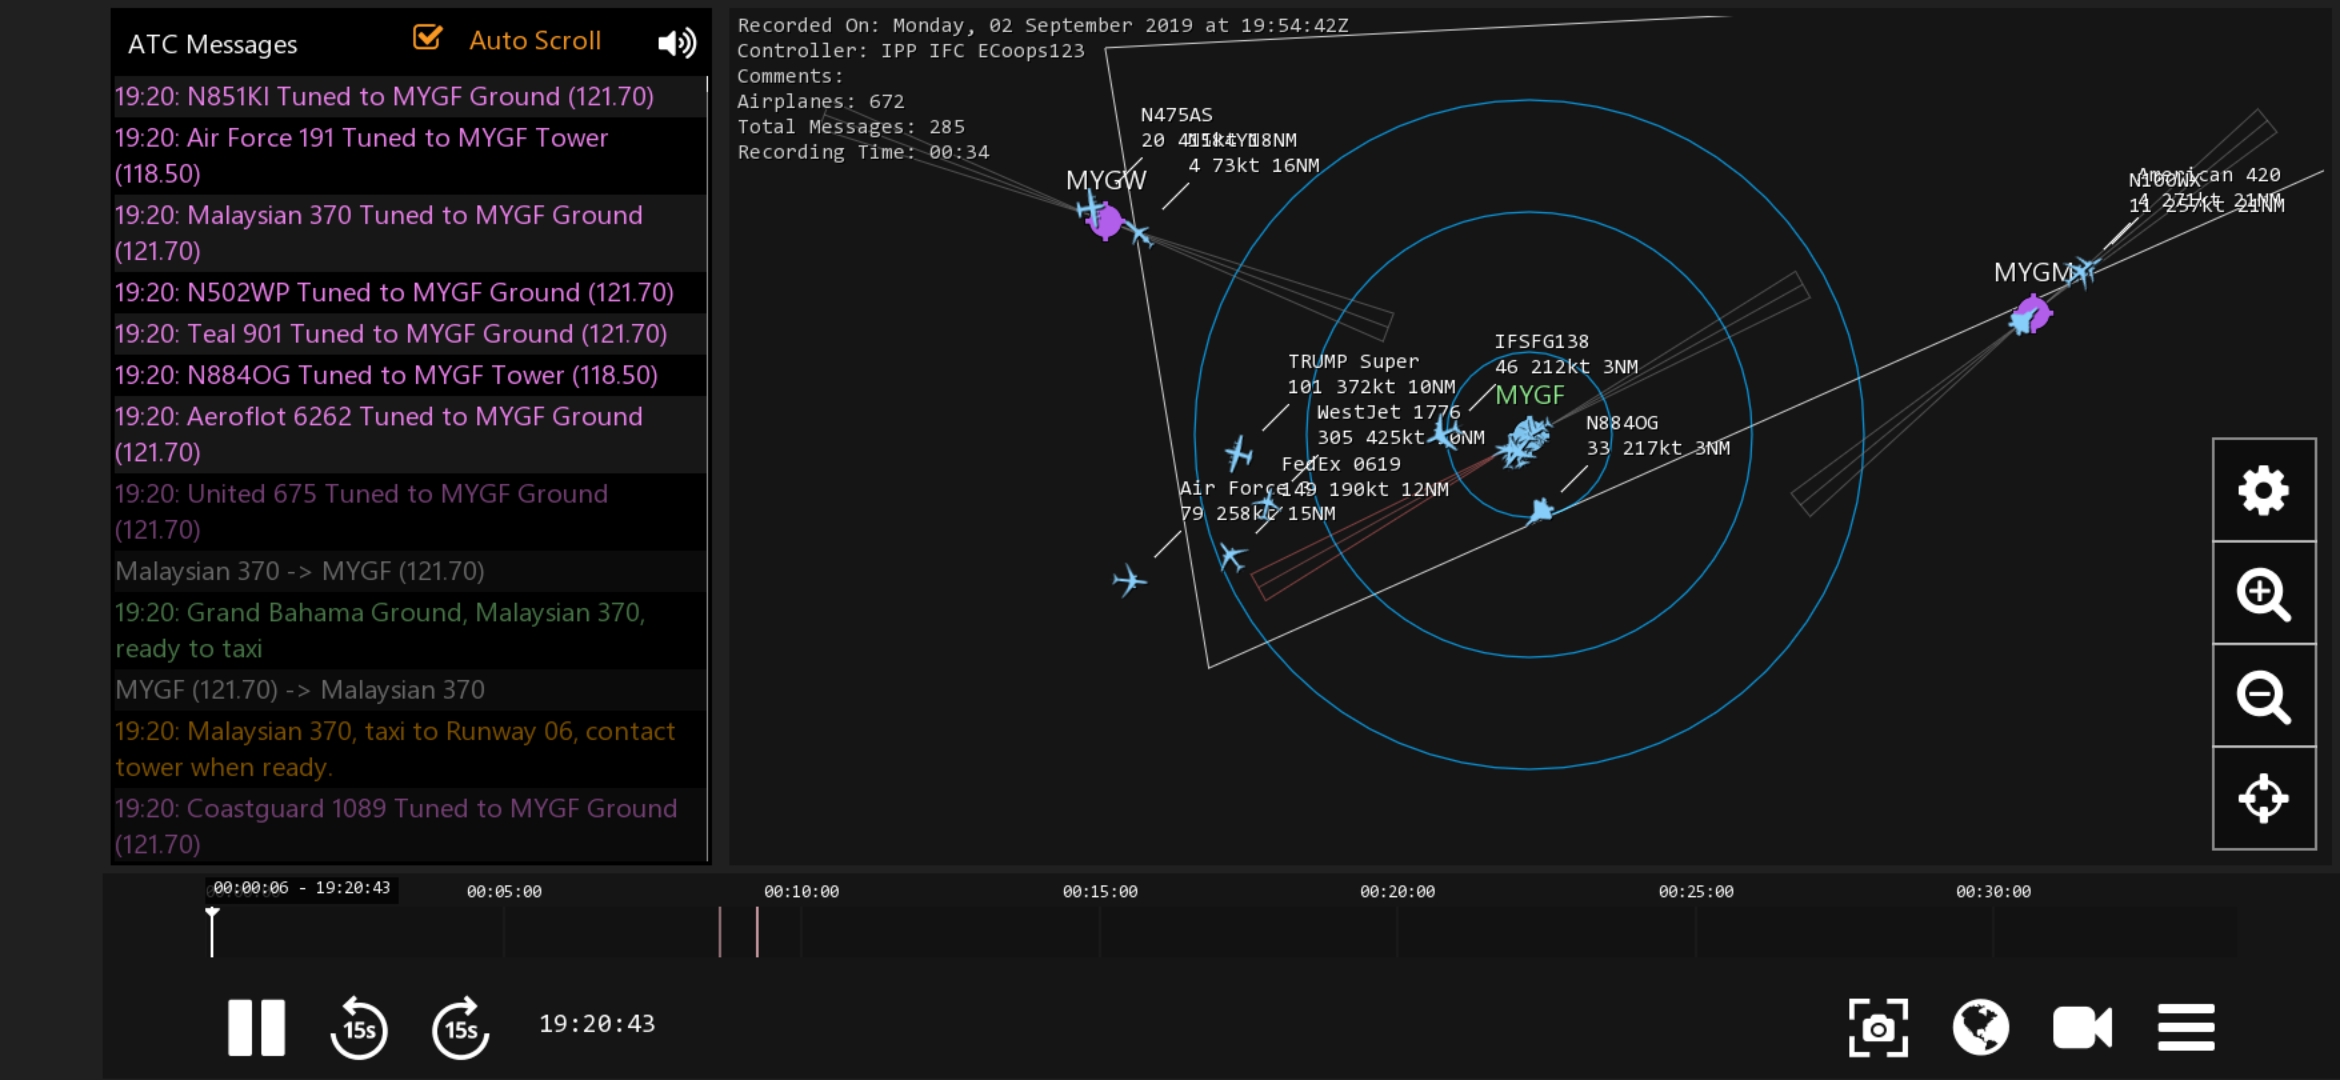
Task: Pause the recording playback
Action: point(256,1027)
